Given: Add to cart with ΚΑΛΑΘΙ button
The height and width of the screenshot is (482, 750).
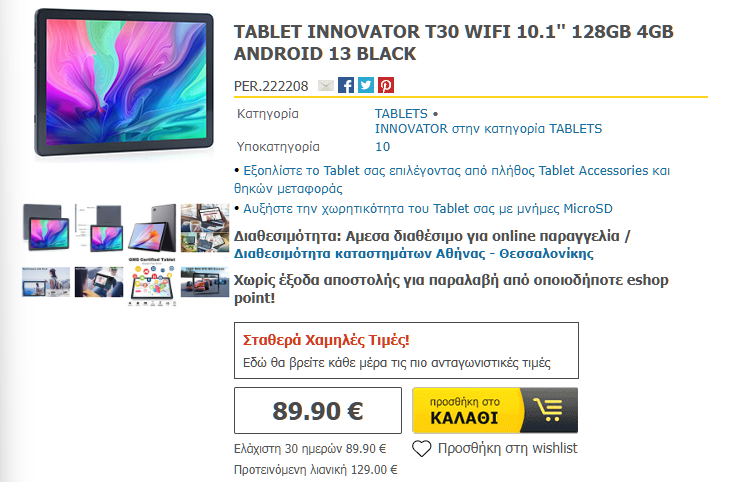Looking at the screenshot, I should [495, 410].
